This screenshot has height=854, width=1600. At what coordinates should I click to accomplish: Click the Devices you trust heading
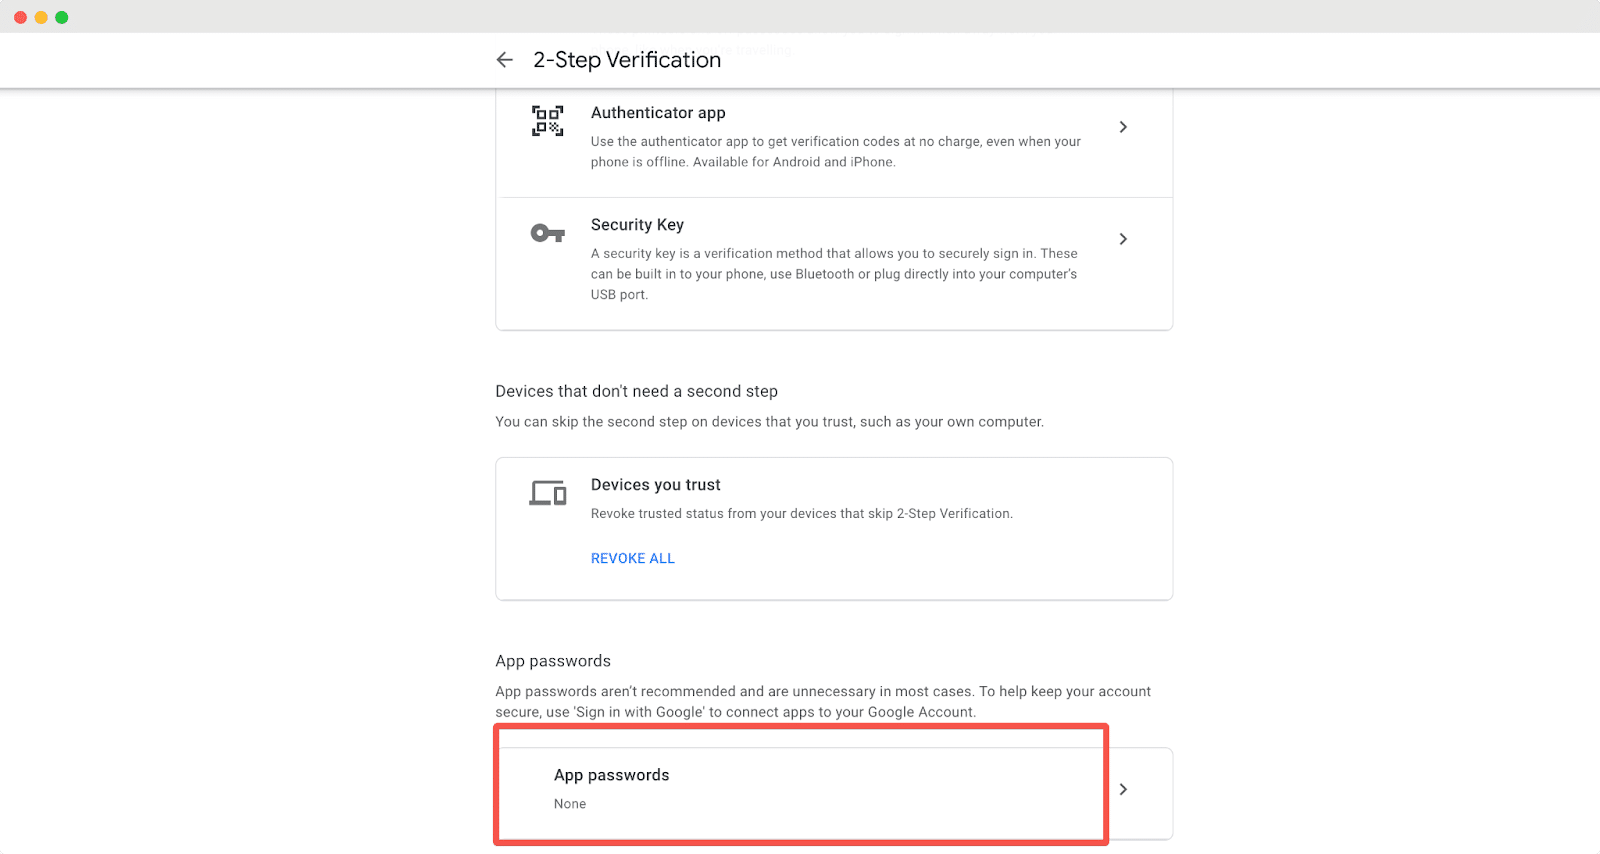[x=655, y=485]
